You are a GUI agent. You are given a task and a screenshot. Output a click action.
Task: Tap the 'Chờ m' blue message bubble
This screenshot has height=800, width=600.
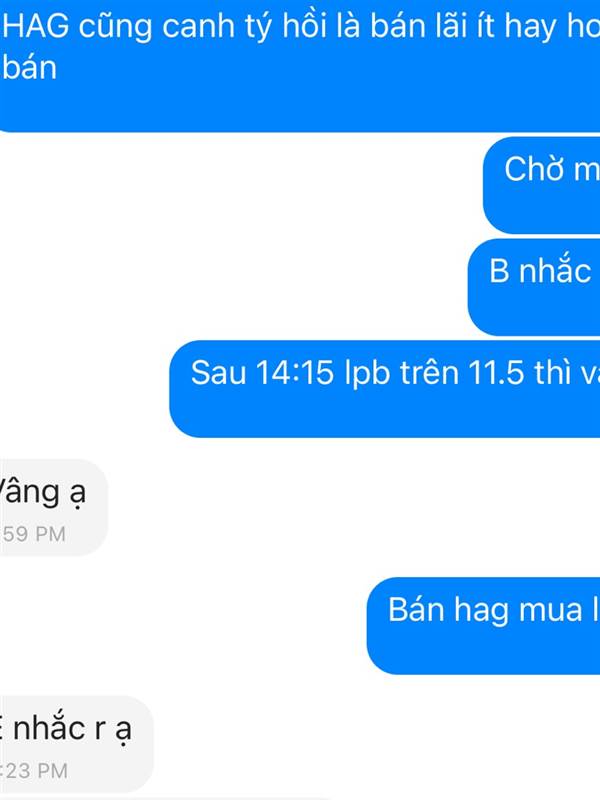click(541, 185)
